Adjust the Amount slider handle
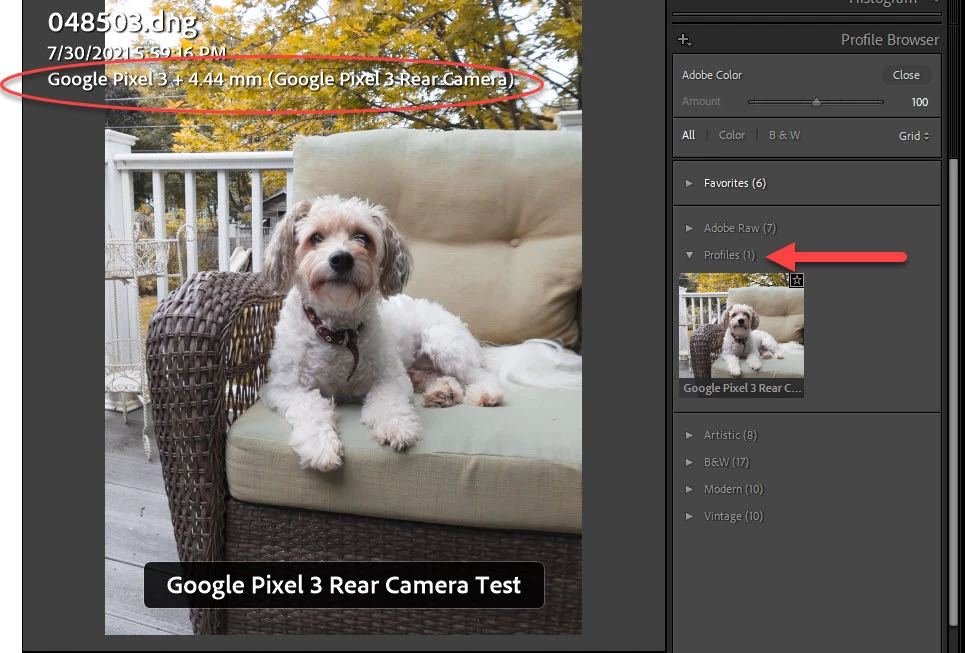Image resolution: width=965 pixels, height=653 pixels. click(x=816, y=102)
